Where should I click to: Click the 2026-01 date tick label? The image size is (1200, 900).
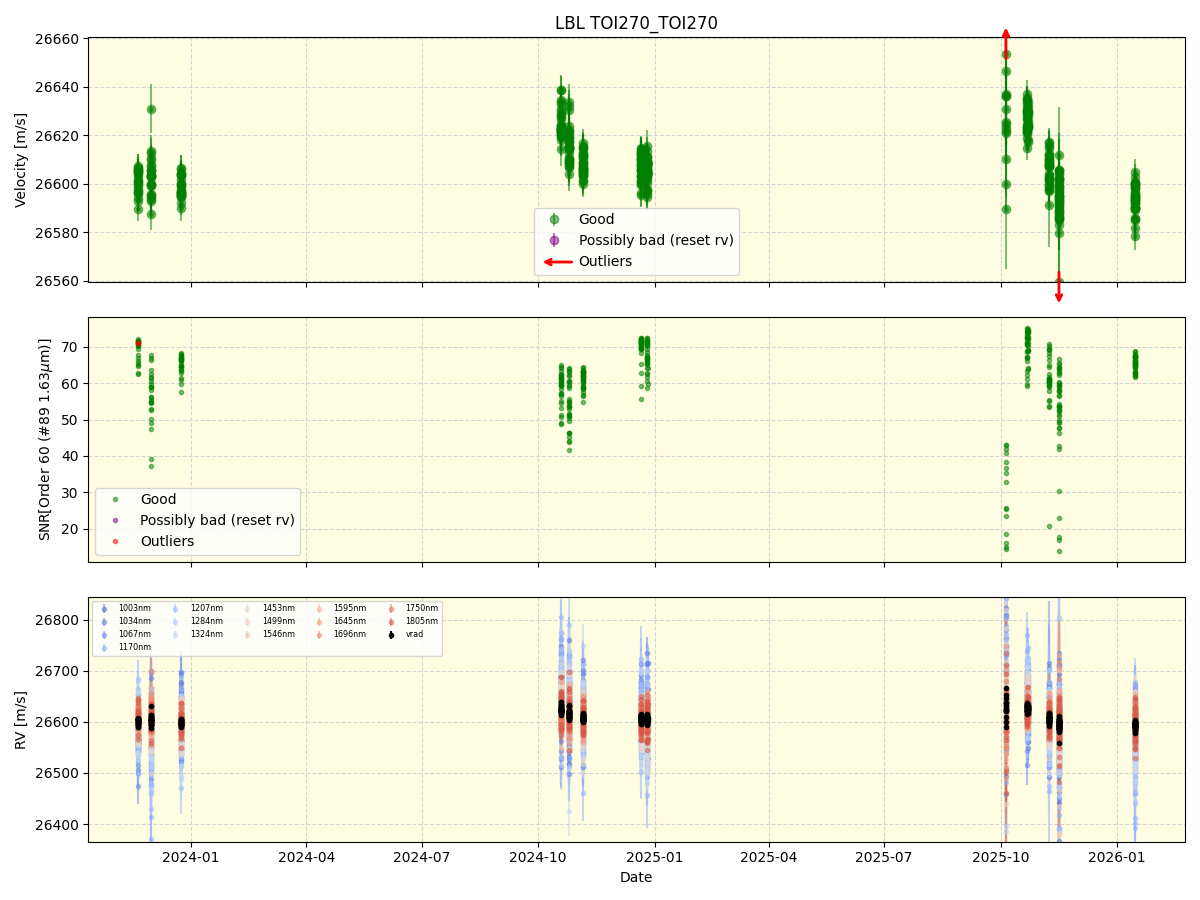coord(1118,857)
